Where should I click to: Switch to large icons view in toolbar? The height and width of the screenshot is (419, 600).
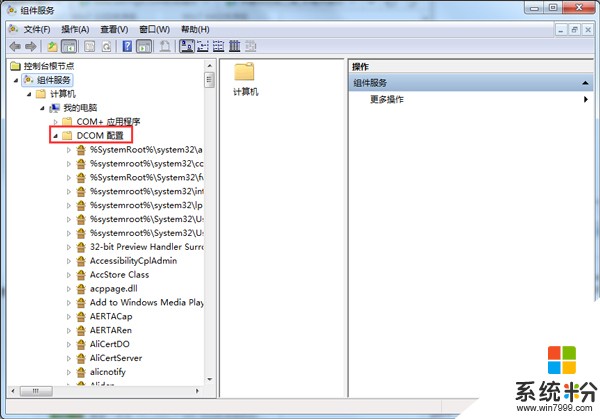coord(187,47)
